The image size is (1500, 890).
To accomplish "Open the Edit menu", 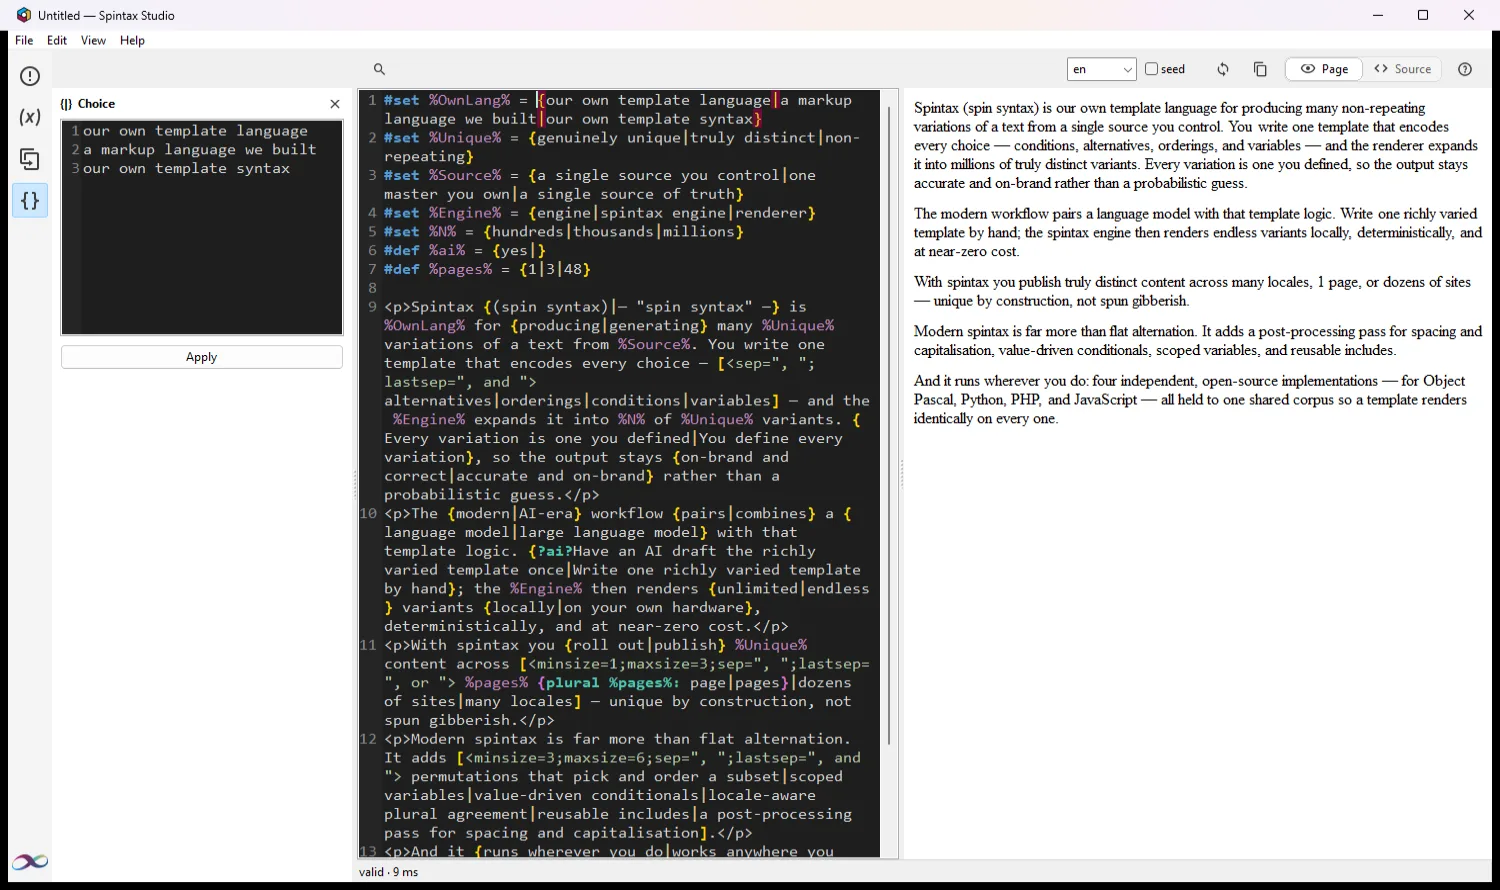I will 57,40.
